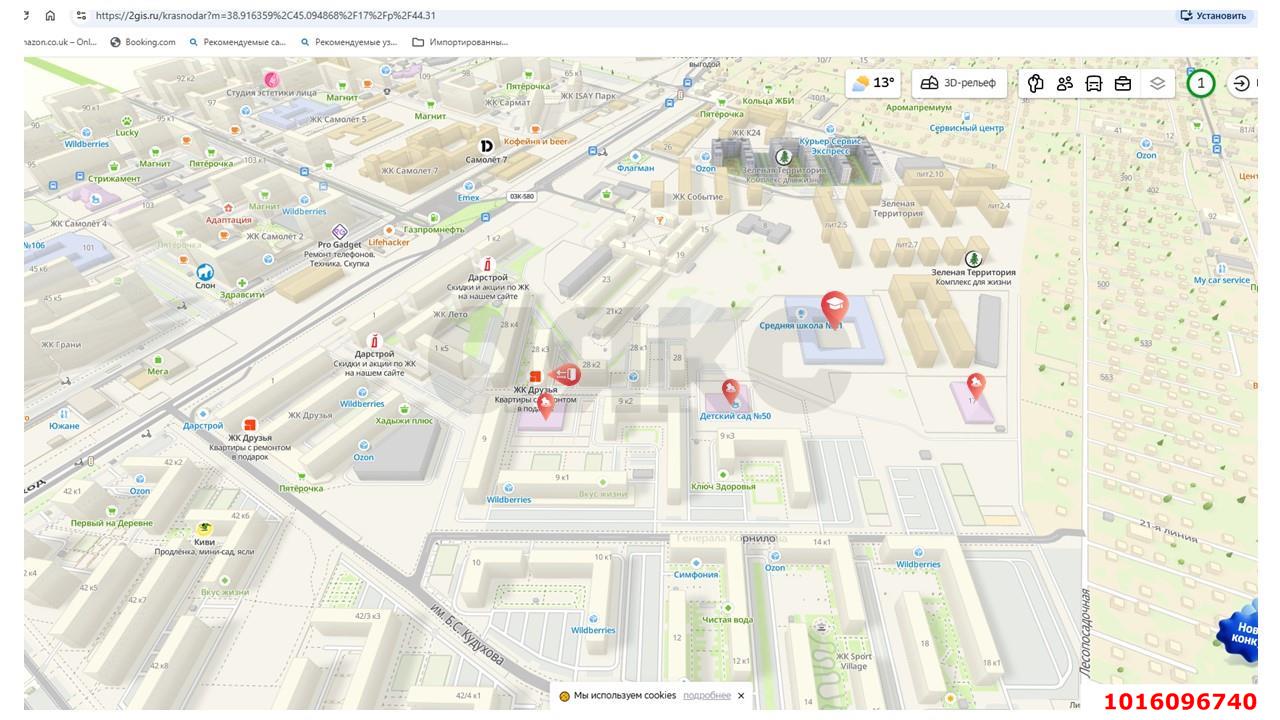The width and height of the screenshot is (1280, 720).
Task: Open the Импортированные bookmarks folder
Action: [460, 42]
